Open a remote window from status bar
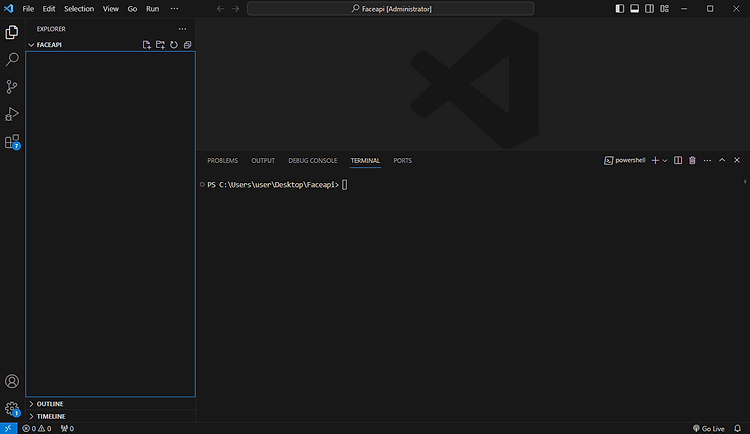This screenshot has height=434, width=750. [9, 428]
